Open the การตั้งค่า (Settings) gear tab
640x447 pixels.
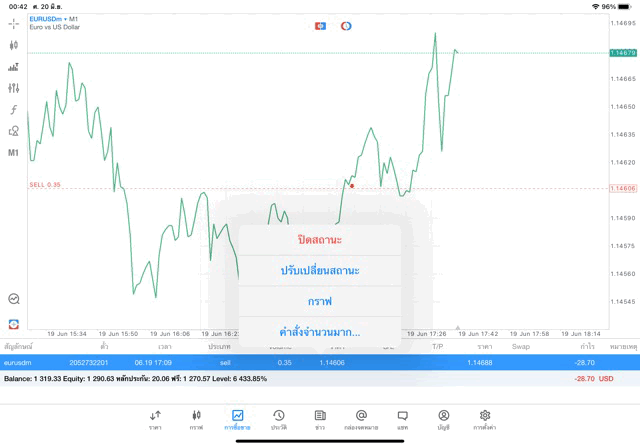pos(485,418)
